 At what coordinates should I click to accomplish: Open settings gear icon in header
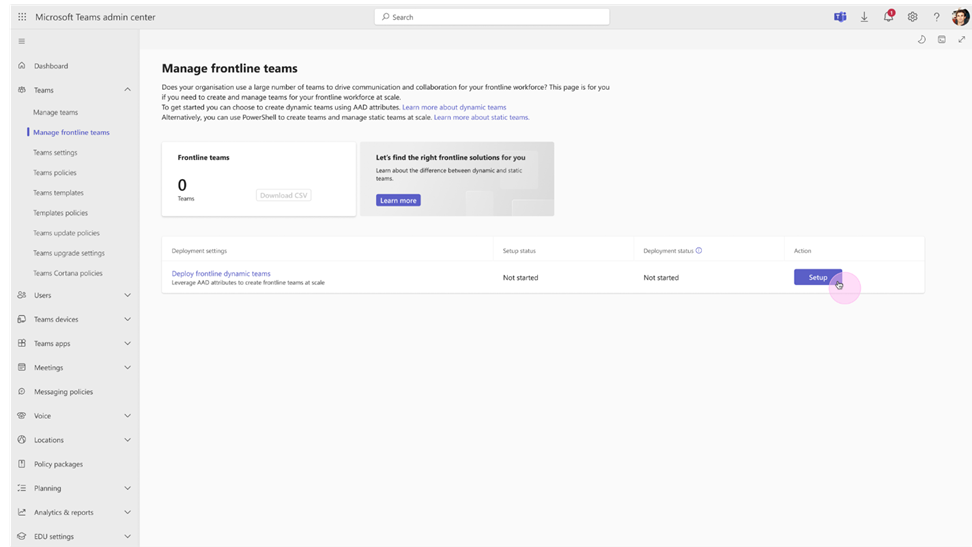[x=912, y=17]
